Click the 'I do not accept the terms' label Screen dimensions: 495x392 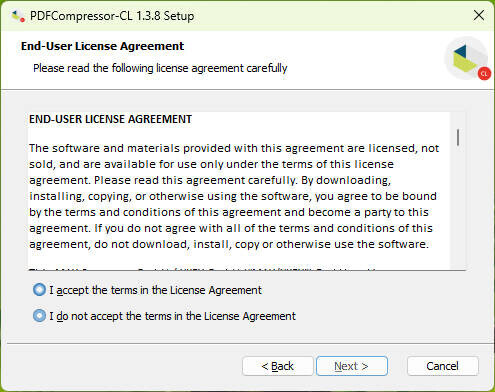click(172, 316)
